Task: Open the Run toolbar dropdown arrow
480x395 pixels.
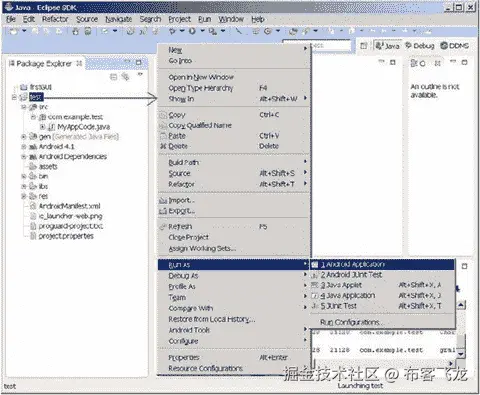Action: [202, 31]
